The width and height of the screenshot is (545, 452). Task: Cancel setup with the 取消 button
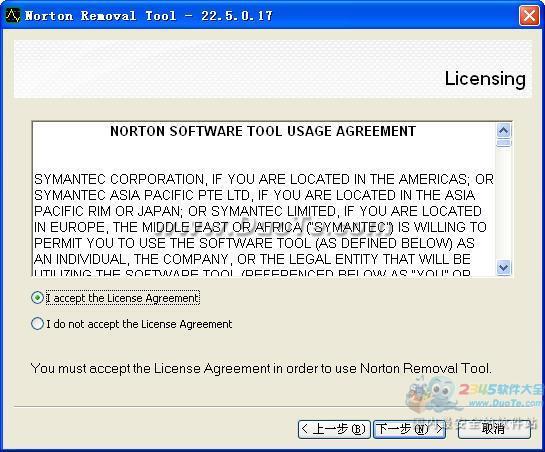click(x=494, y=429)
